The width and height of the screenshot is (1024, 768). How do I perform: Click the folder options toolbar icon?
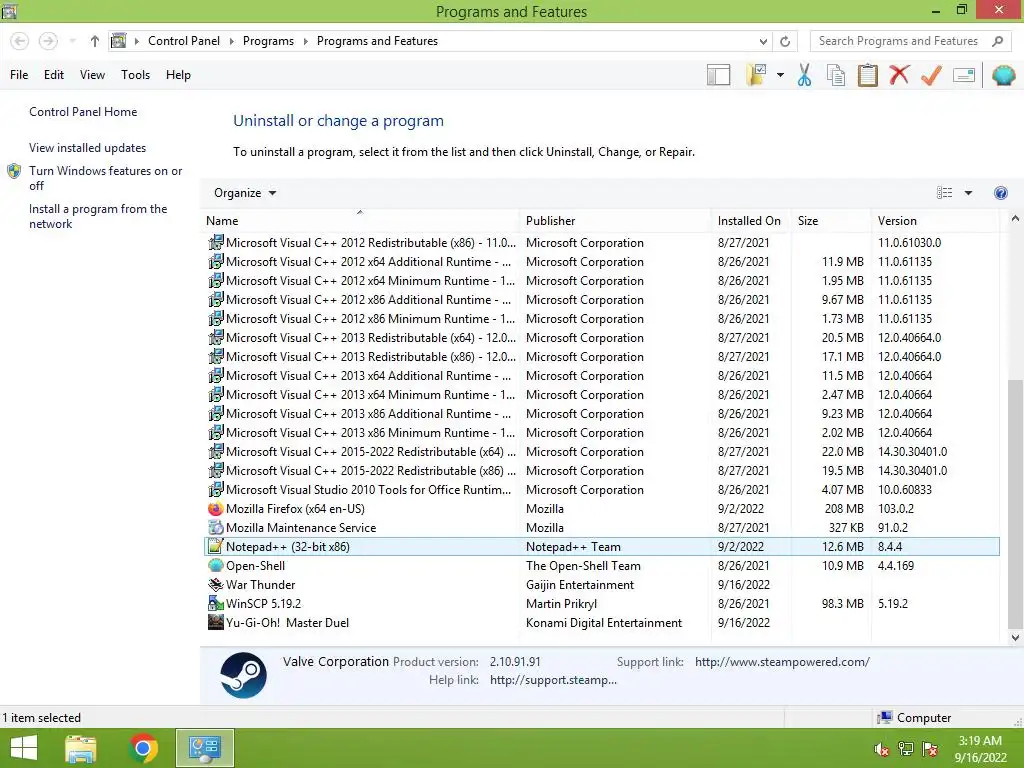pyautogui.click(x=756, y=75)
